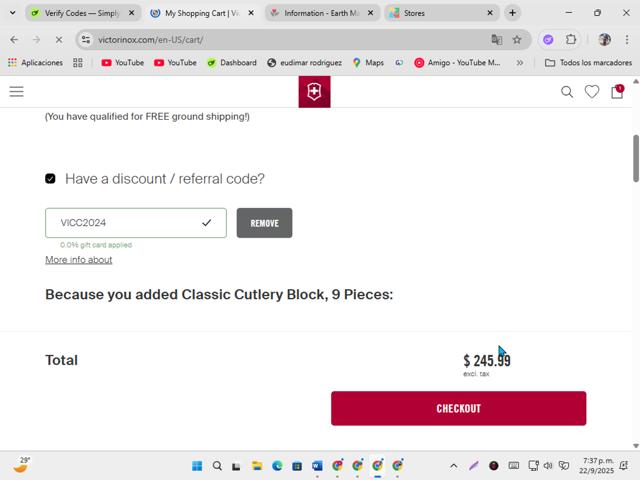Image resolution: width=640 pixels, height=480 pixels.
Task: Open the site search magnifier
Action: tap(567, 92)
